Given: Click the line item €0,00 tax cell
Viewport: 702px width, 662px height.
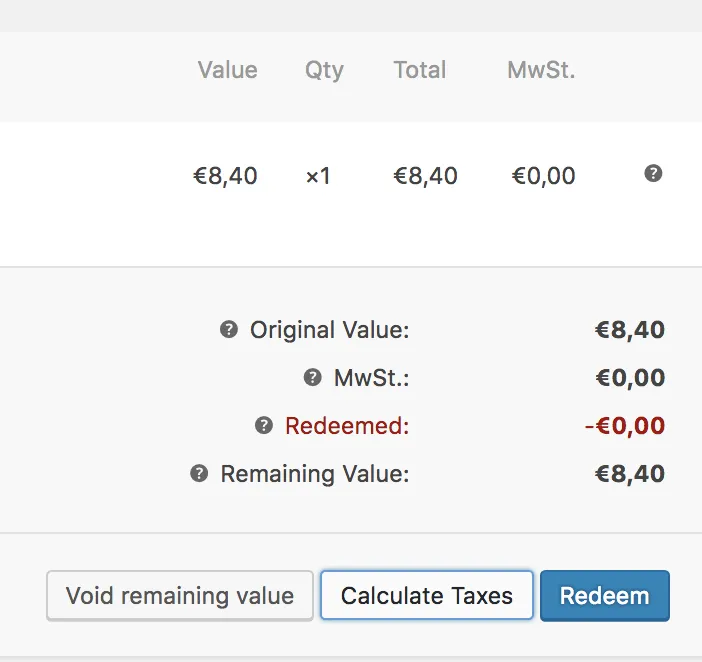Looking at the screenshot, I should click(x=544, y=175).
